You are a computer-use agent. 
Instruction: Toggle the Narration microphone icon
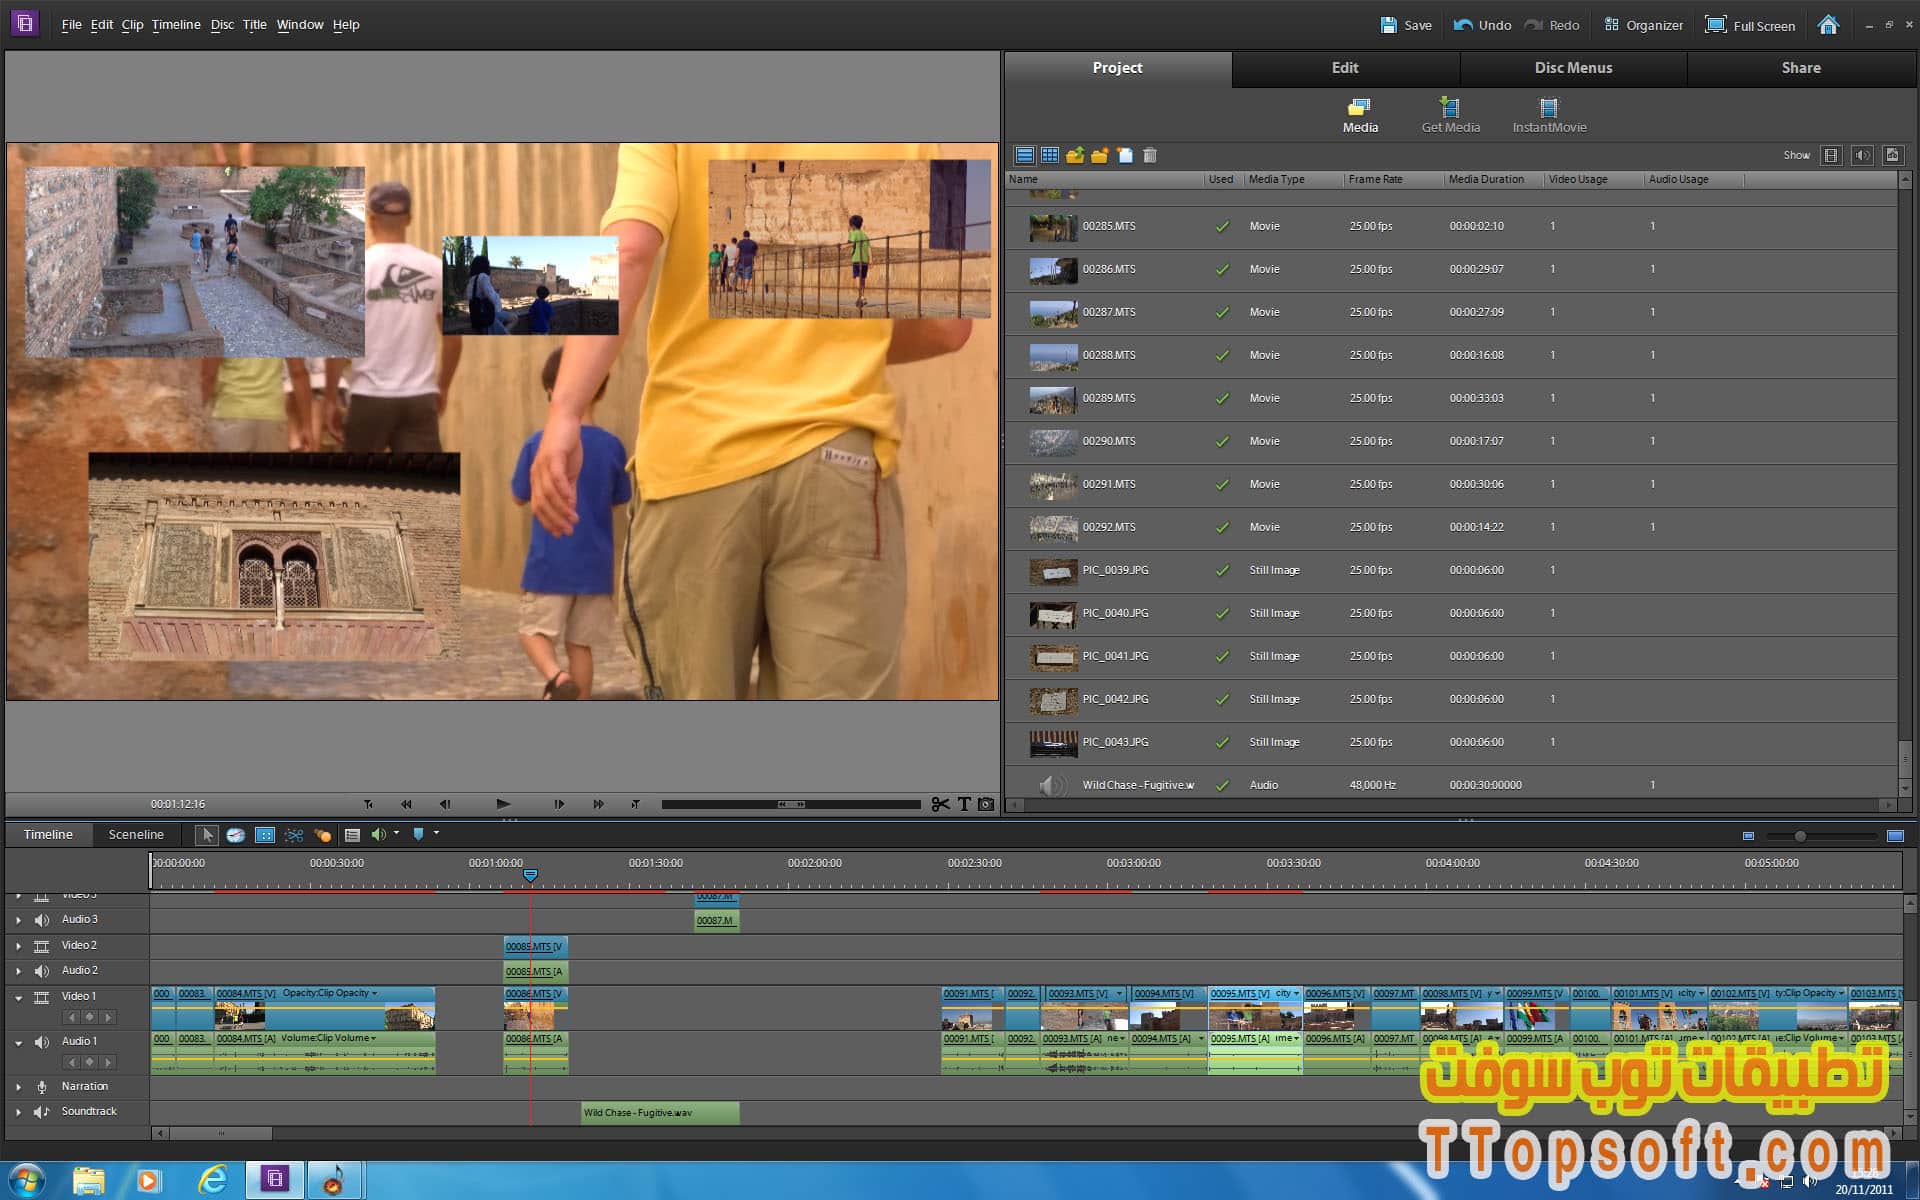[42, 1087]
